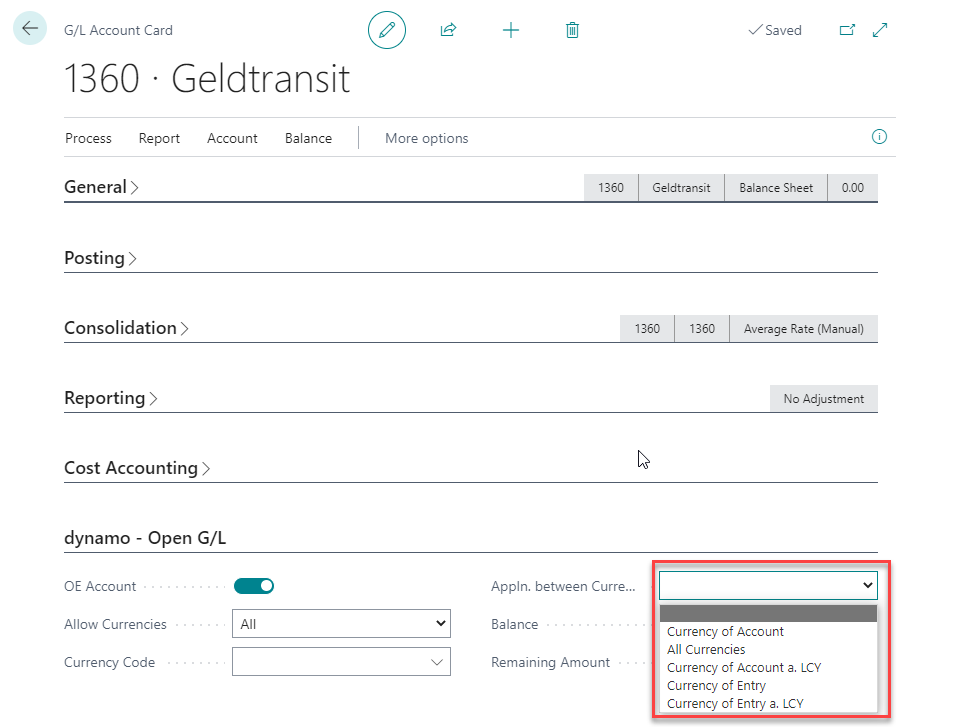Open the Report menu
Image resolution: width=959 pixels, height=727 pixels.
[159, 138]
